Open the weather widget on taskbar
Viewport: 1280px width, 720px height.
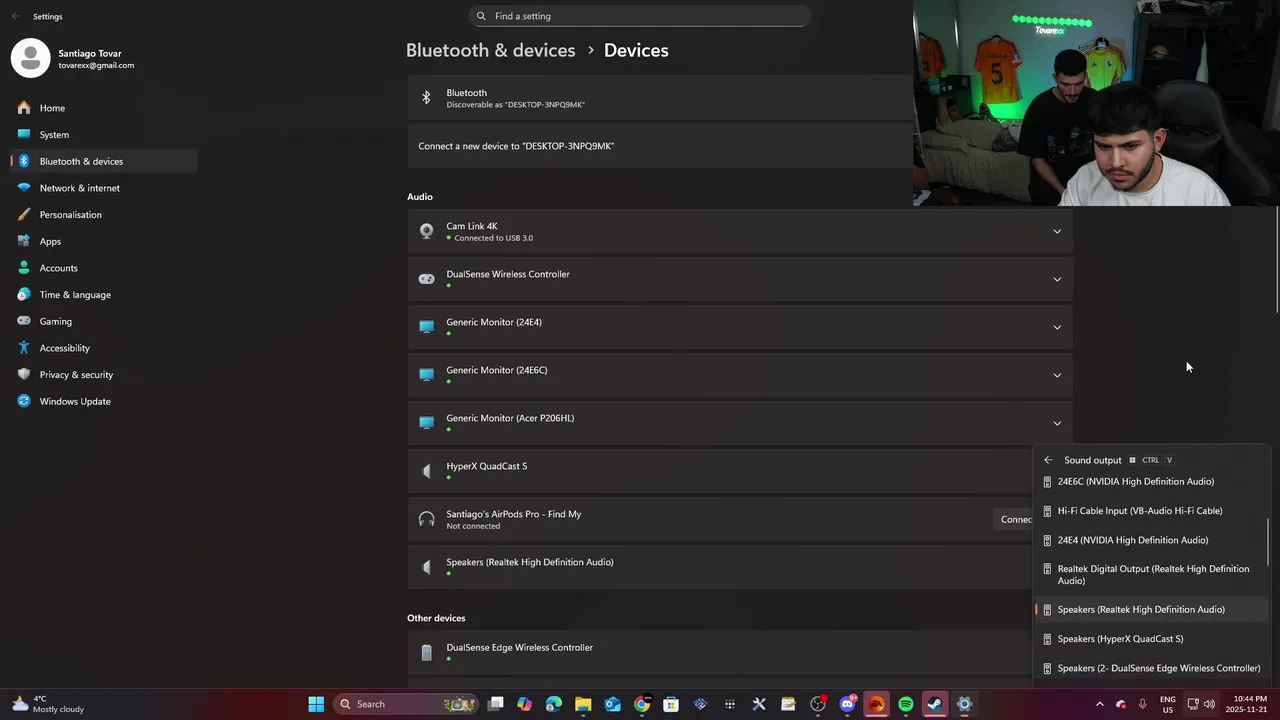coord(48,704)
